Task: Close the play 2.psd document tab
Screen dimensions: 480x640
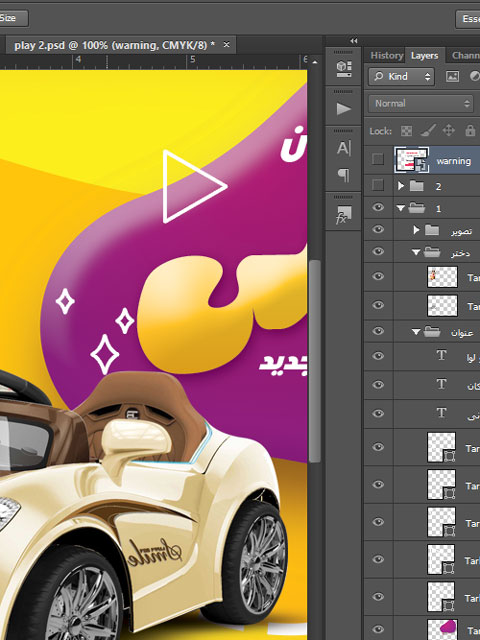Action: (227, 44)
